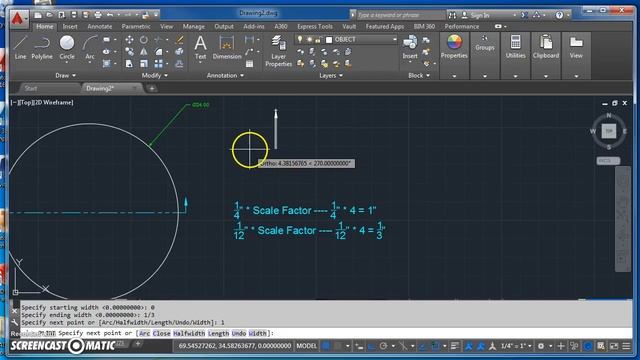Switch to the Parametric ribbon tab

136,27
